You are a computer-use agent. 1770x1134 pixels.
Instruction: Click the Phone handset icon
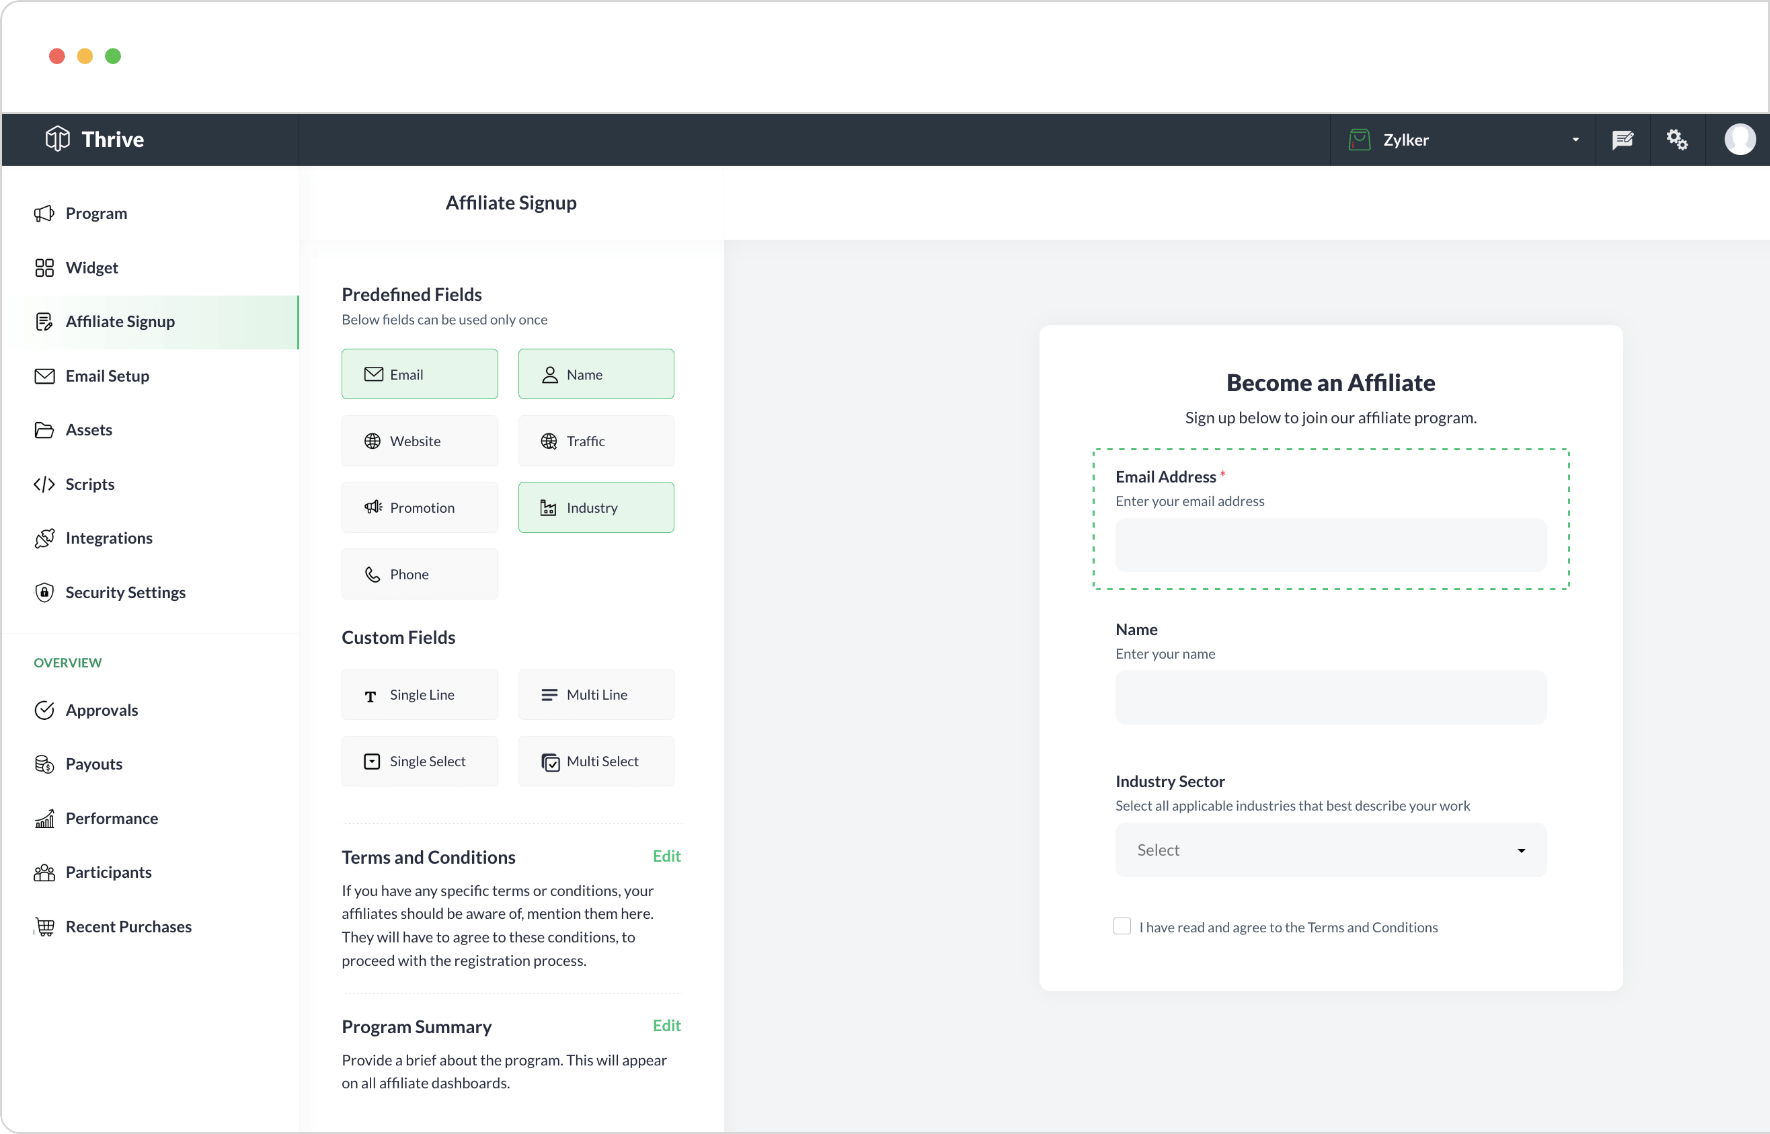tap(372, 574)
